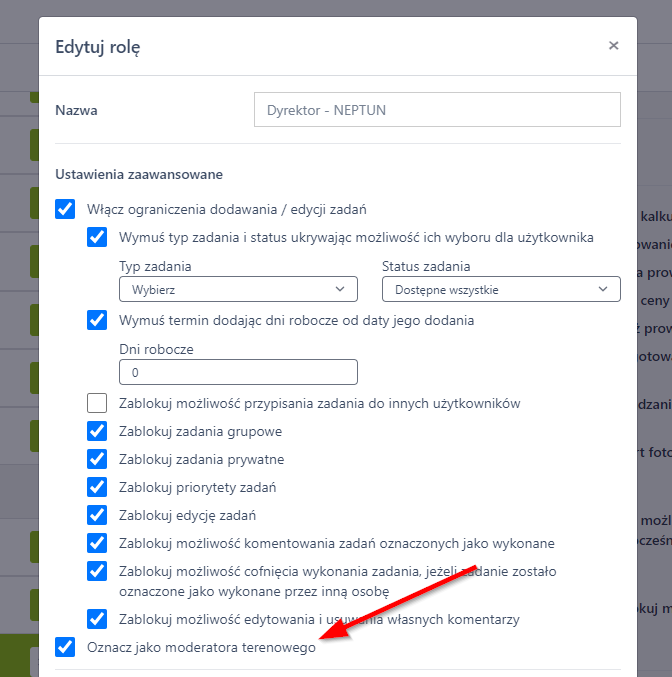Uncheck Włącz ograniczenia dodawania / edycji zadań

[66, 209]
